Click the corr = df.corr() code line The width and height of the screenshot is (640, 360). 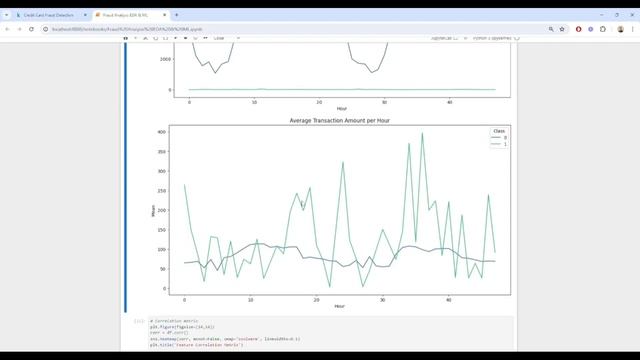point(169,333)
